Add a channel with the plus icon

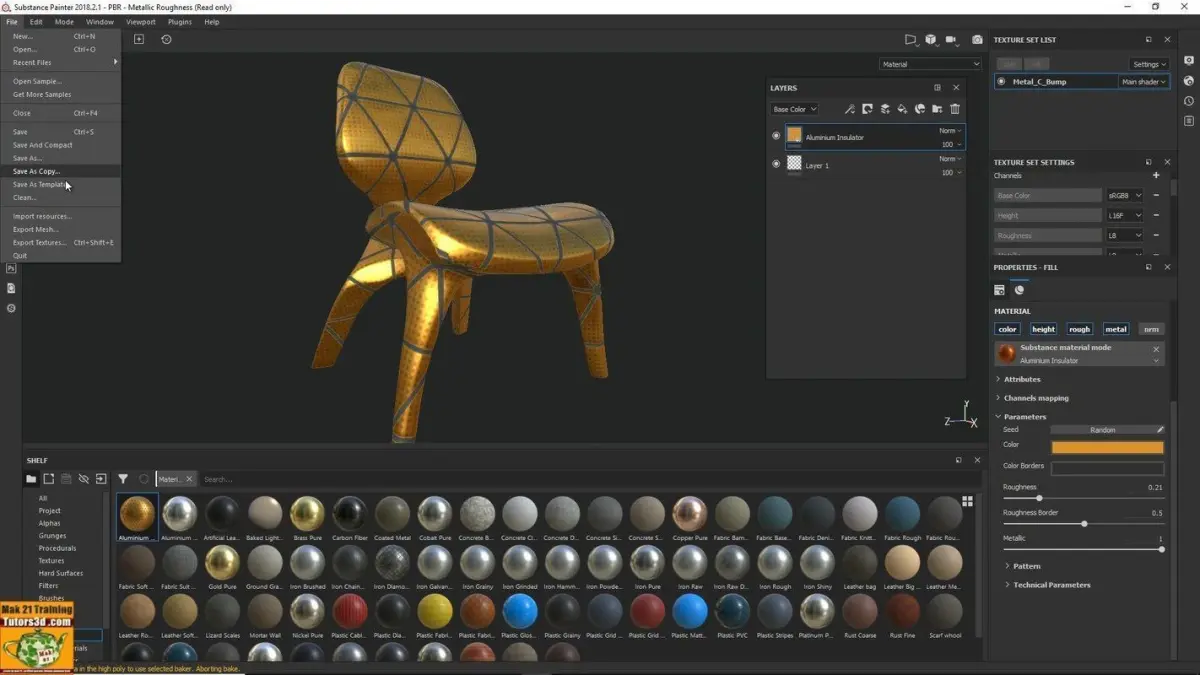(x=1156, y=175)
